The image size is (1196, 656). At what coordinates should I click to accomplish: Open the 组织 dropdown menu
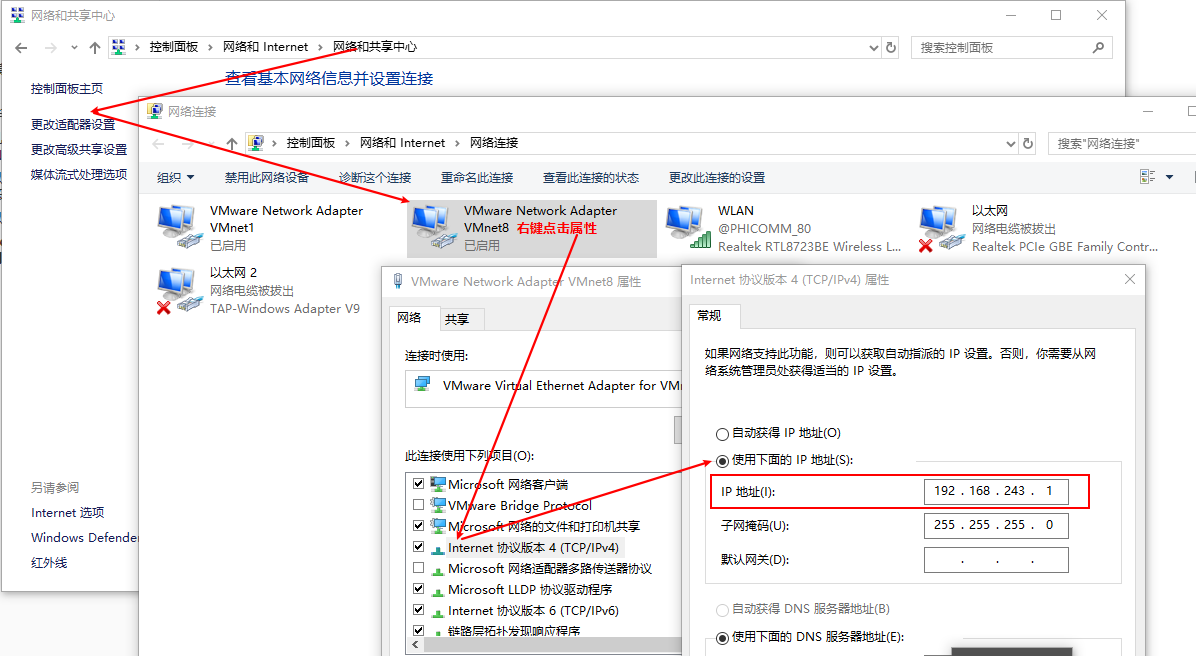[175, 178]
